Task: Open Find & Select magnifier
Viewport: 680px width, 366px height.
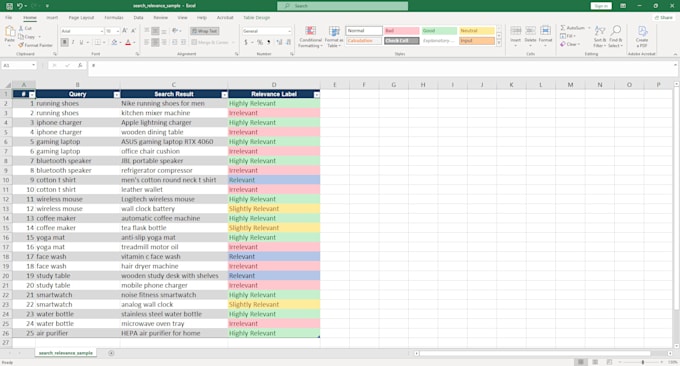Action: coord(615,36)
